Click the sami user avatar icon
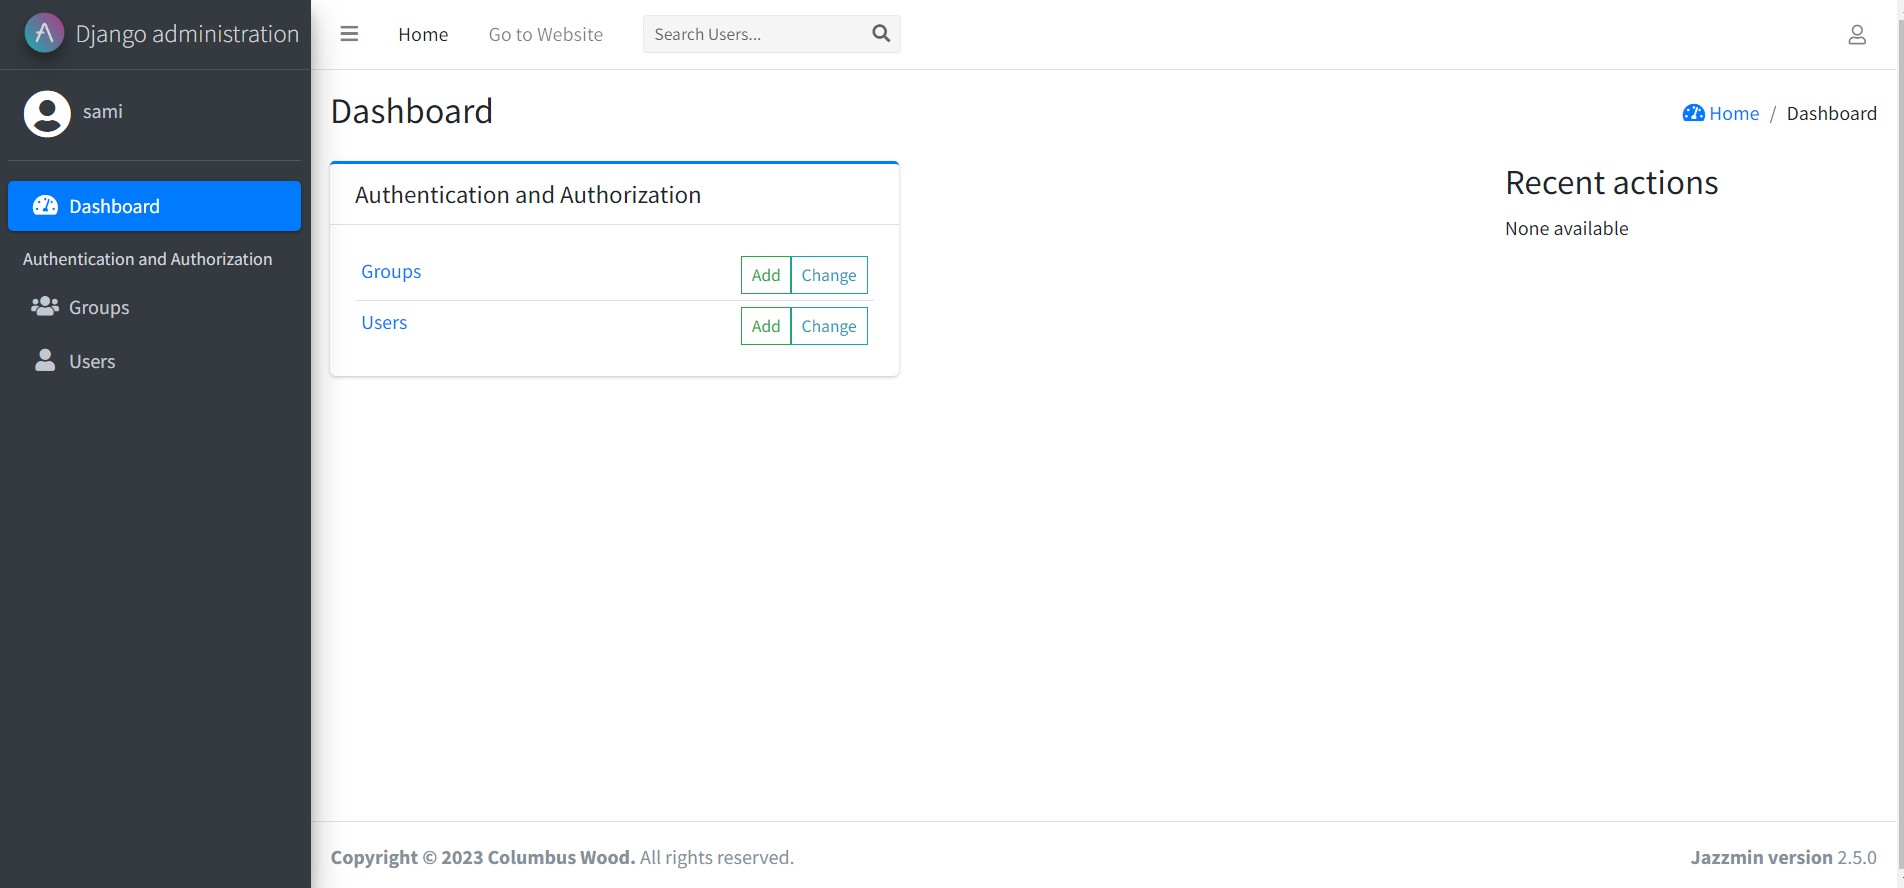This screenshot has width=1904, height=888. [x=47, y=113]
